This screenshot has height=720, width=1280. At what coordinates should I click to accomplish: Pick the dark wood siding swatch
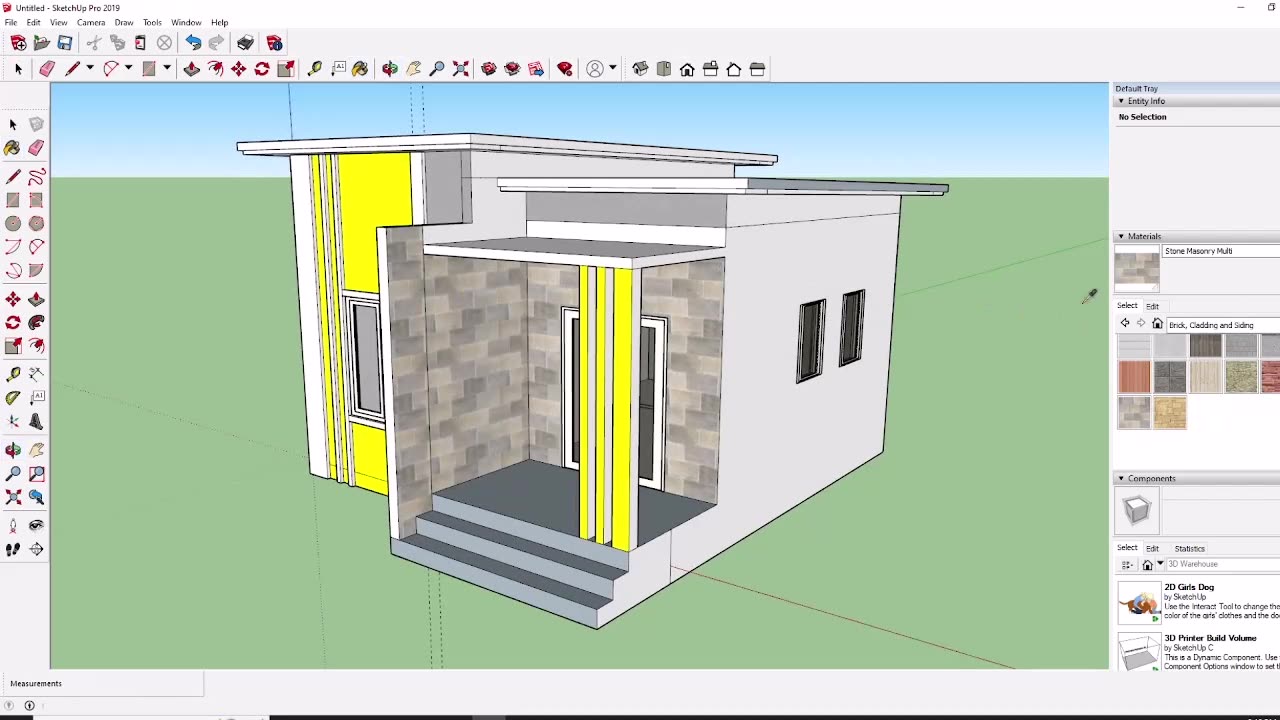point(1205,345)
